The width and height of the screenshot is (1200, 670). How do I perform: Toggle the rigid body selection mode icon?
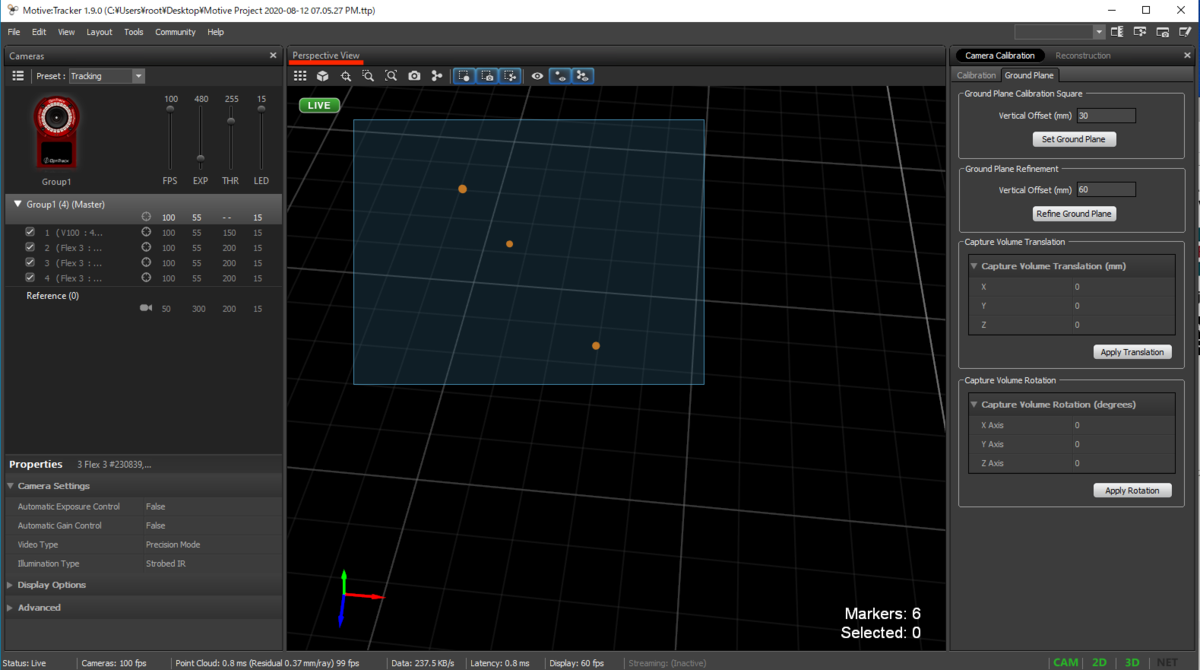coord(511,76)
